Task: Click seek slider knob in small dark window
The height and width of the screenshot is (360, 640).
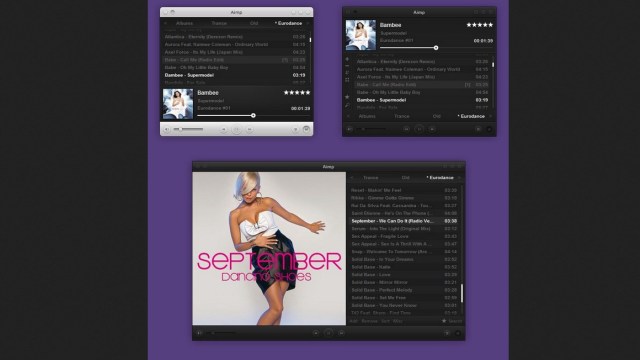Action: click(436, 48)
